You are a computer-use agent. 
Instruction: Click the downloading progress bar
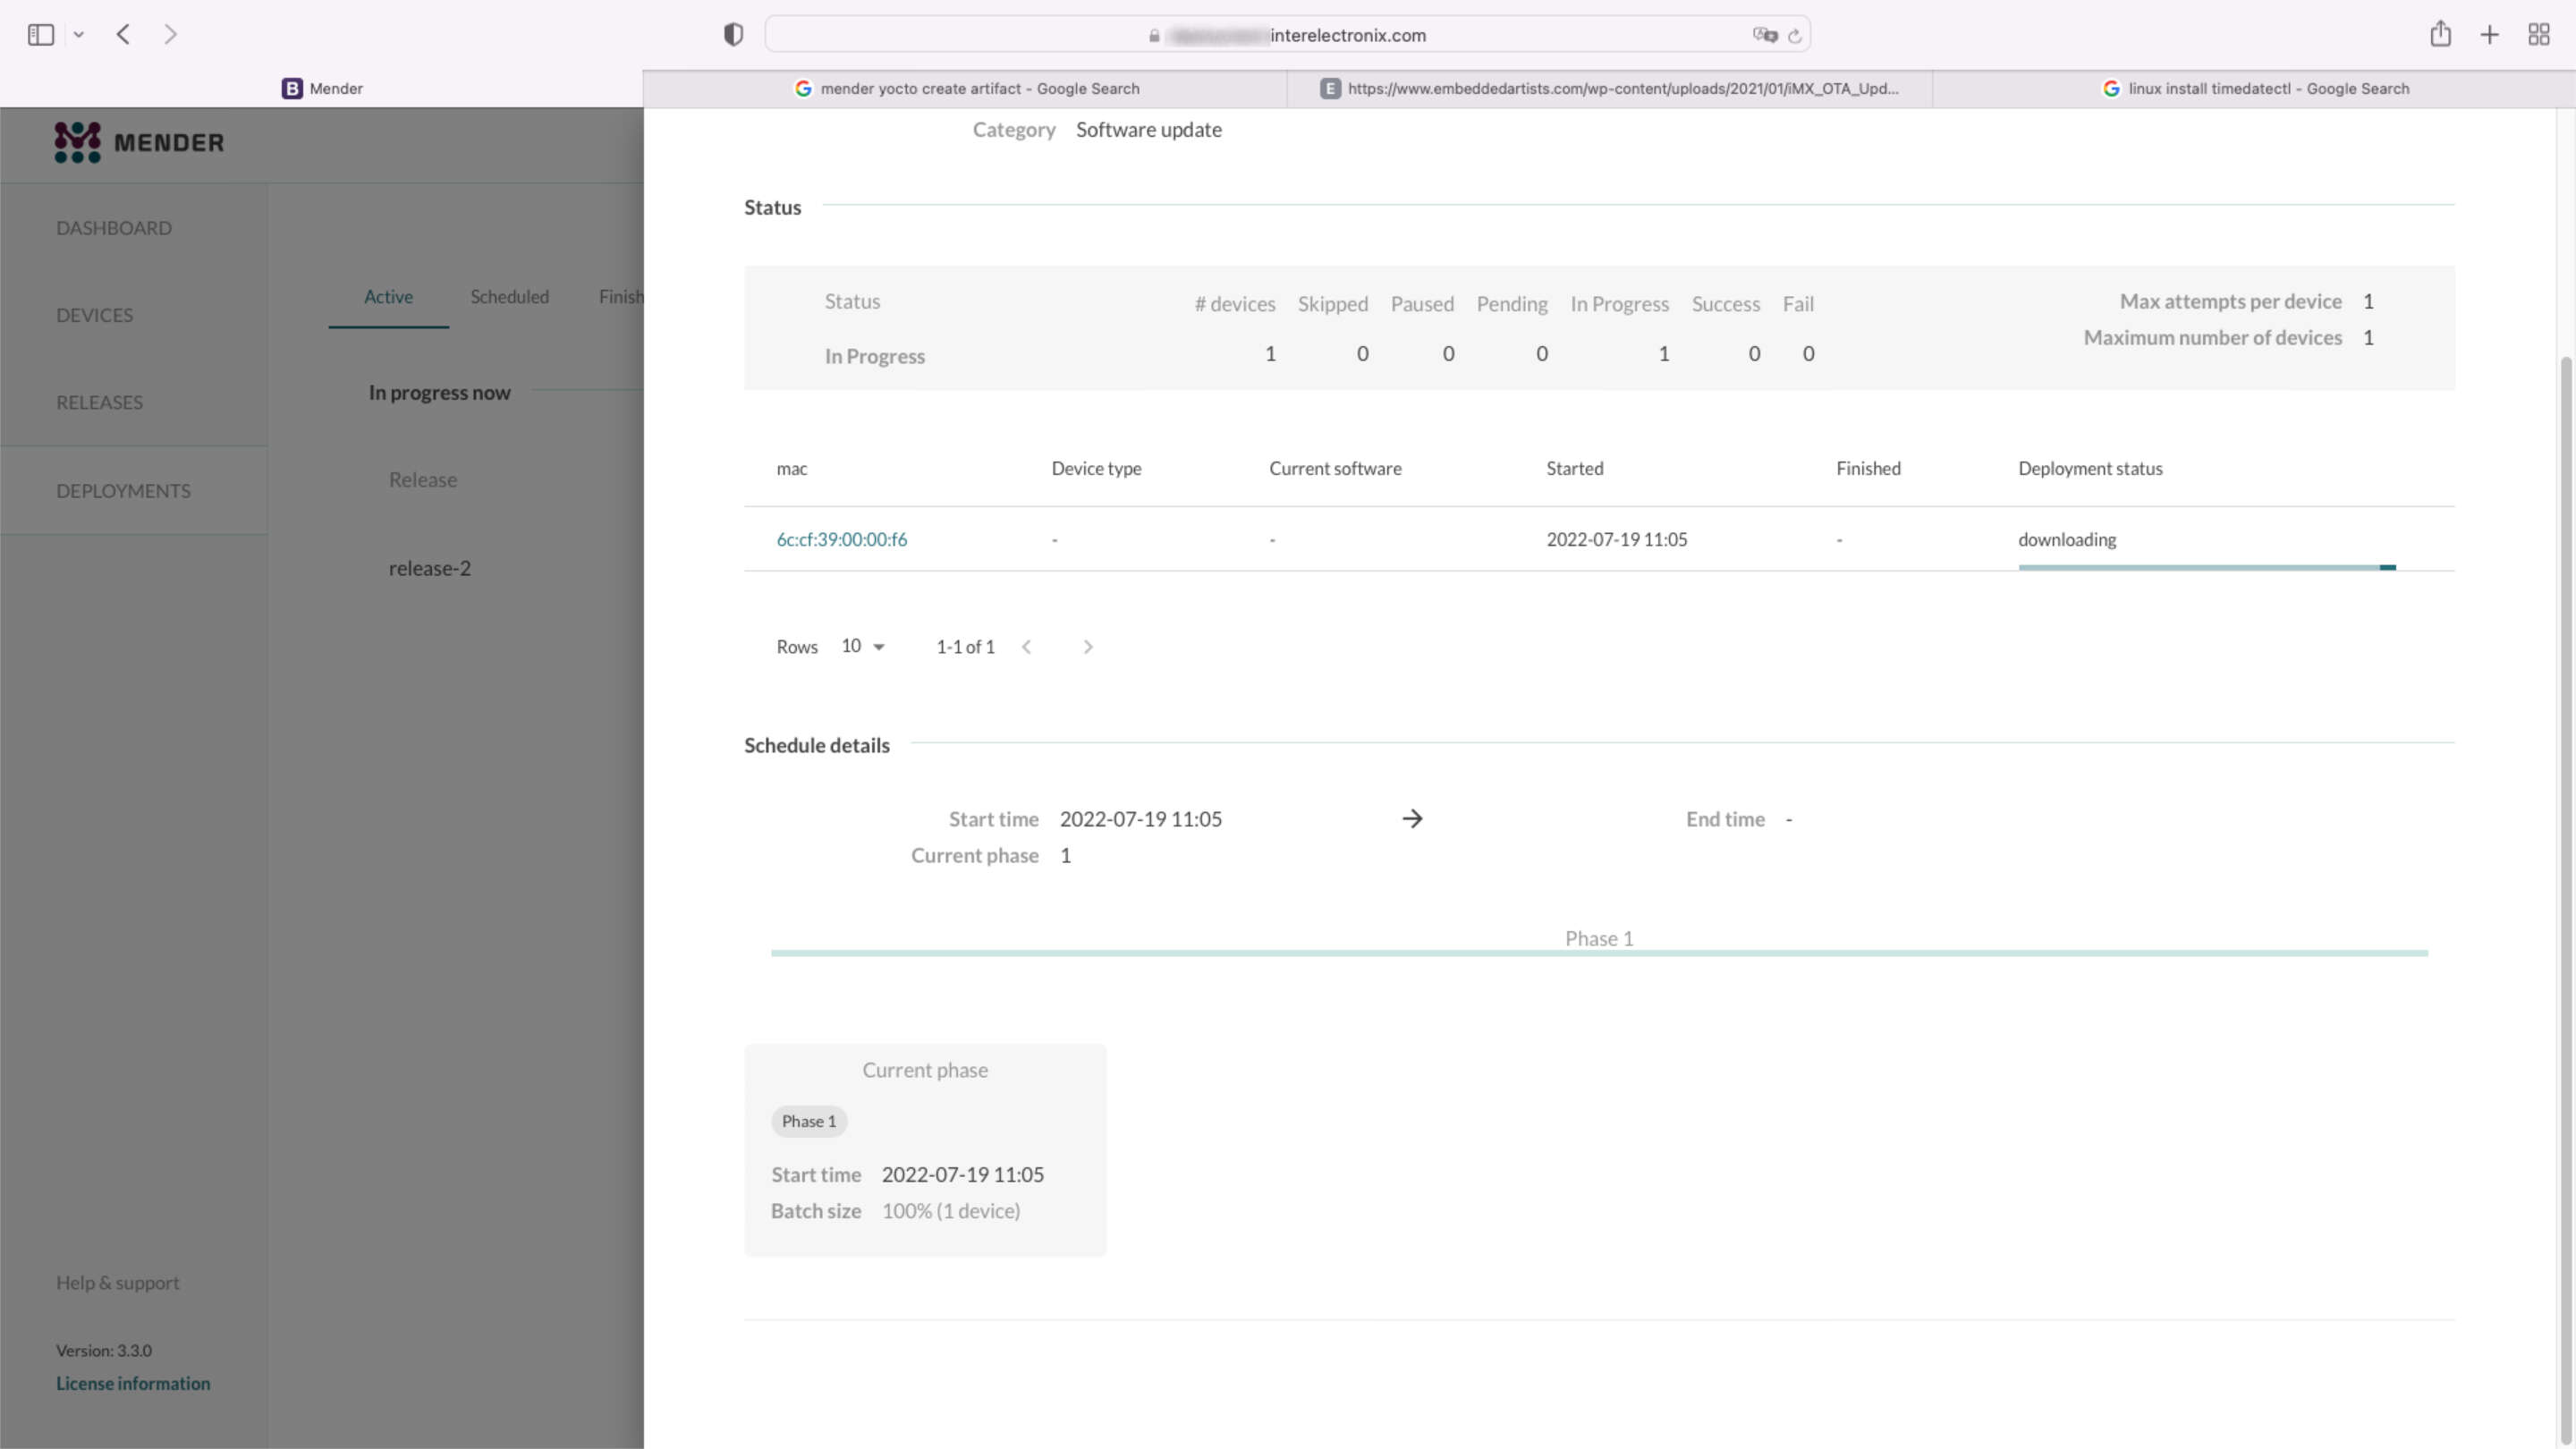pyautogui.click(x=2207, y=566)
